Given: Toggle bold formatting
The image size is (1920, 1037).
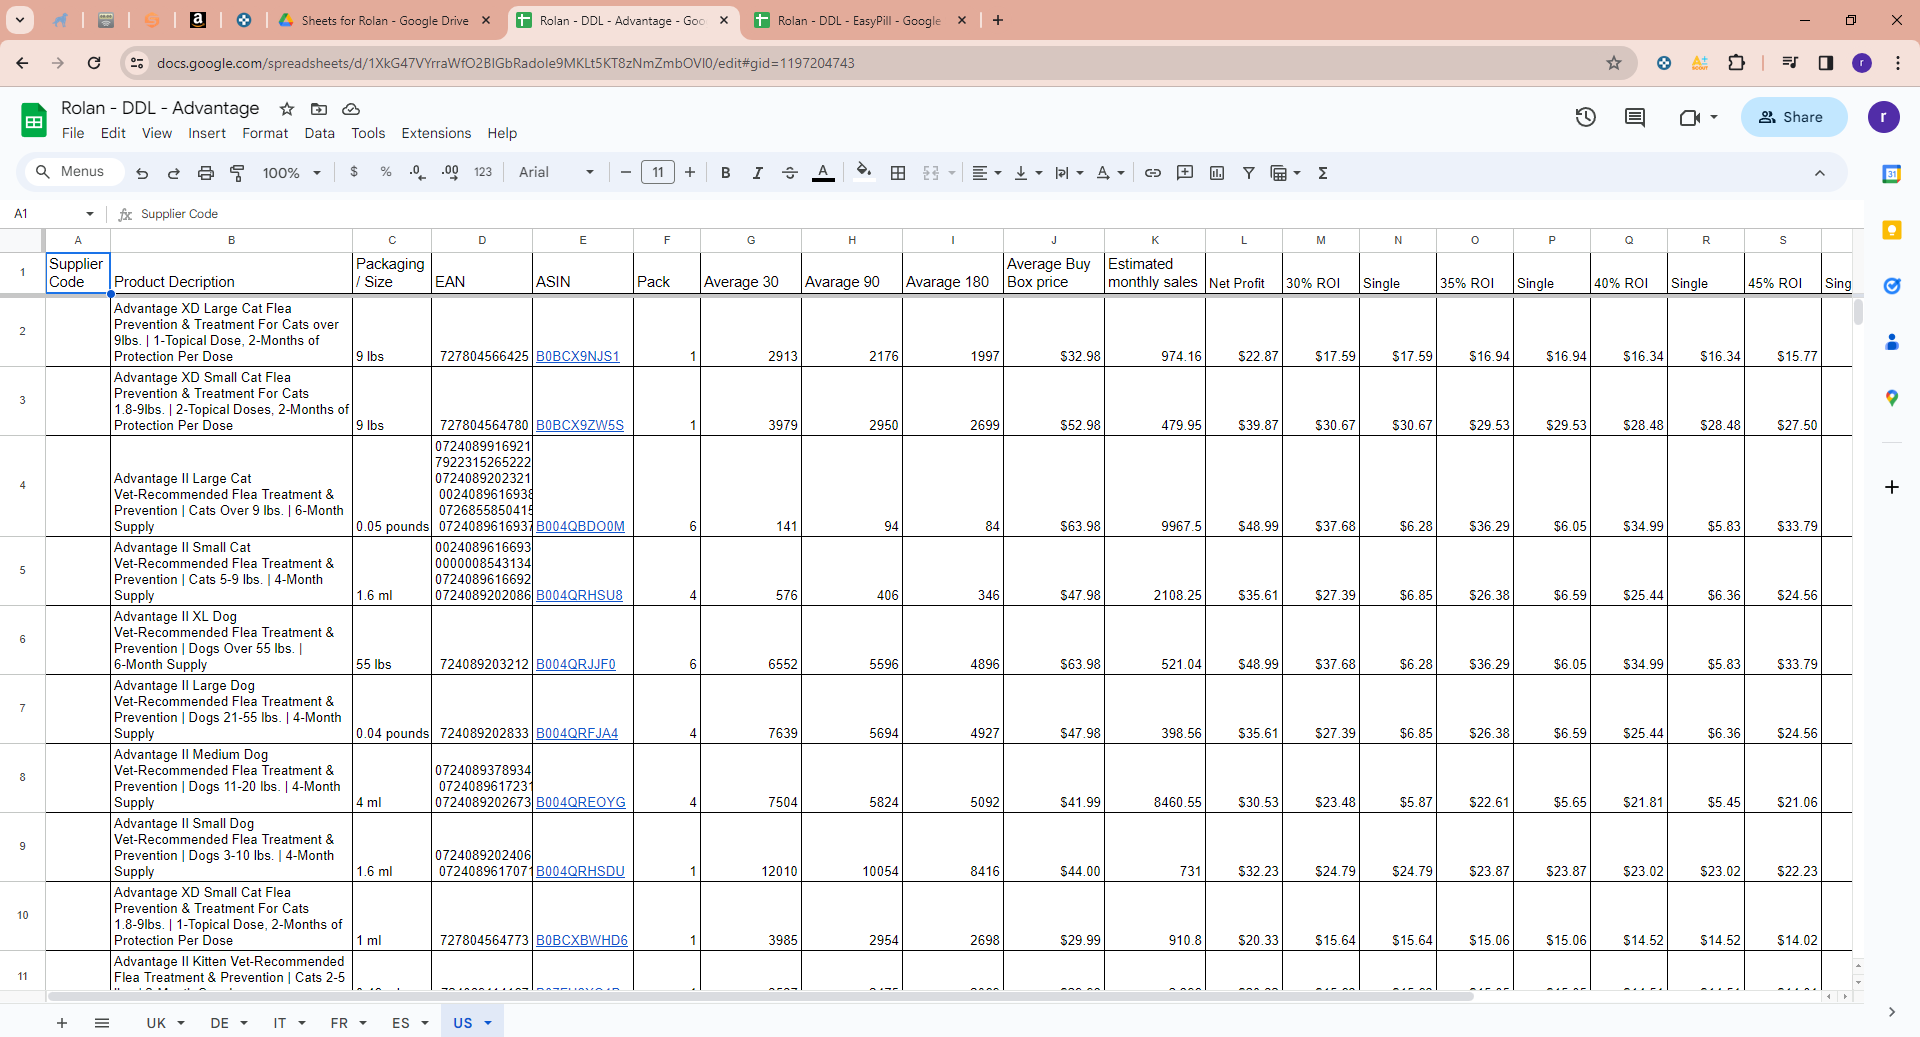Looking at the screenshot, I should (x=726, y=173).
